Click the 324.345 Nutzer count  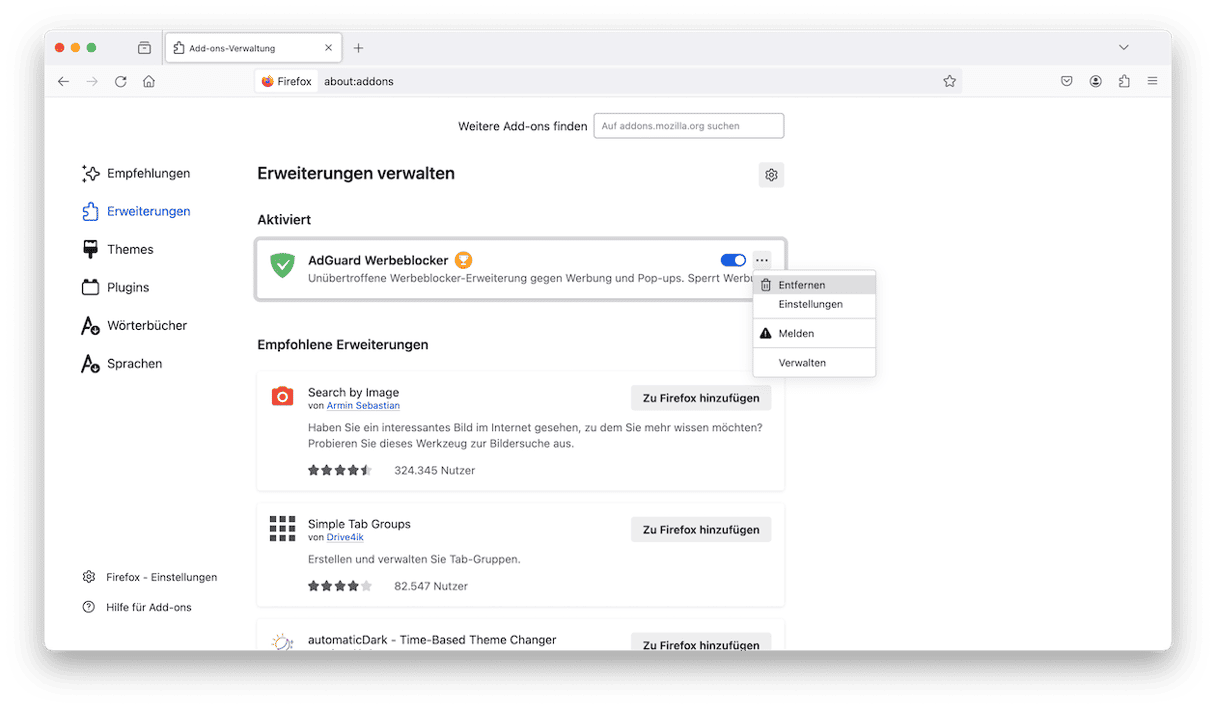click(434, 470)
